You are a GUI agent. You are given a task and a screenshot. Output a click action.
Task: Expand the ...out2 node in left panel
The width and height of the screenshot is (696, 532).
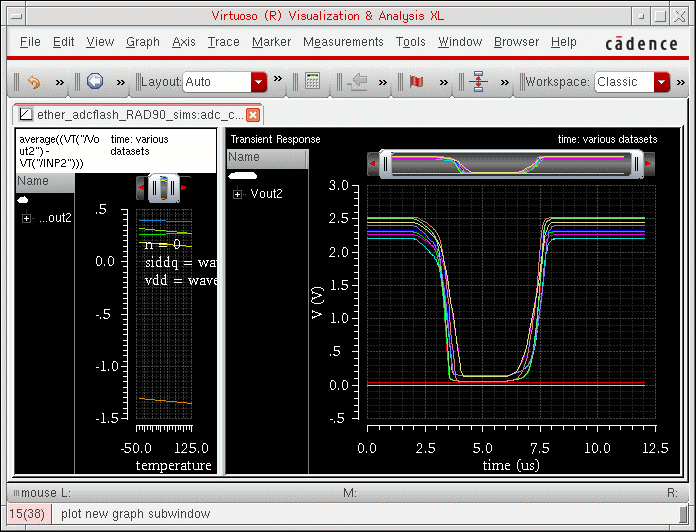[26, 218]
